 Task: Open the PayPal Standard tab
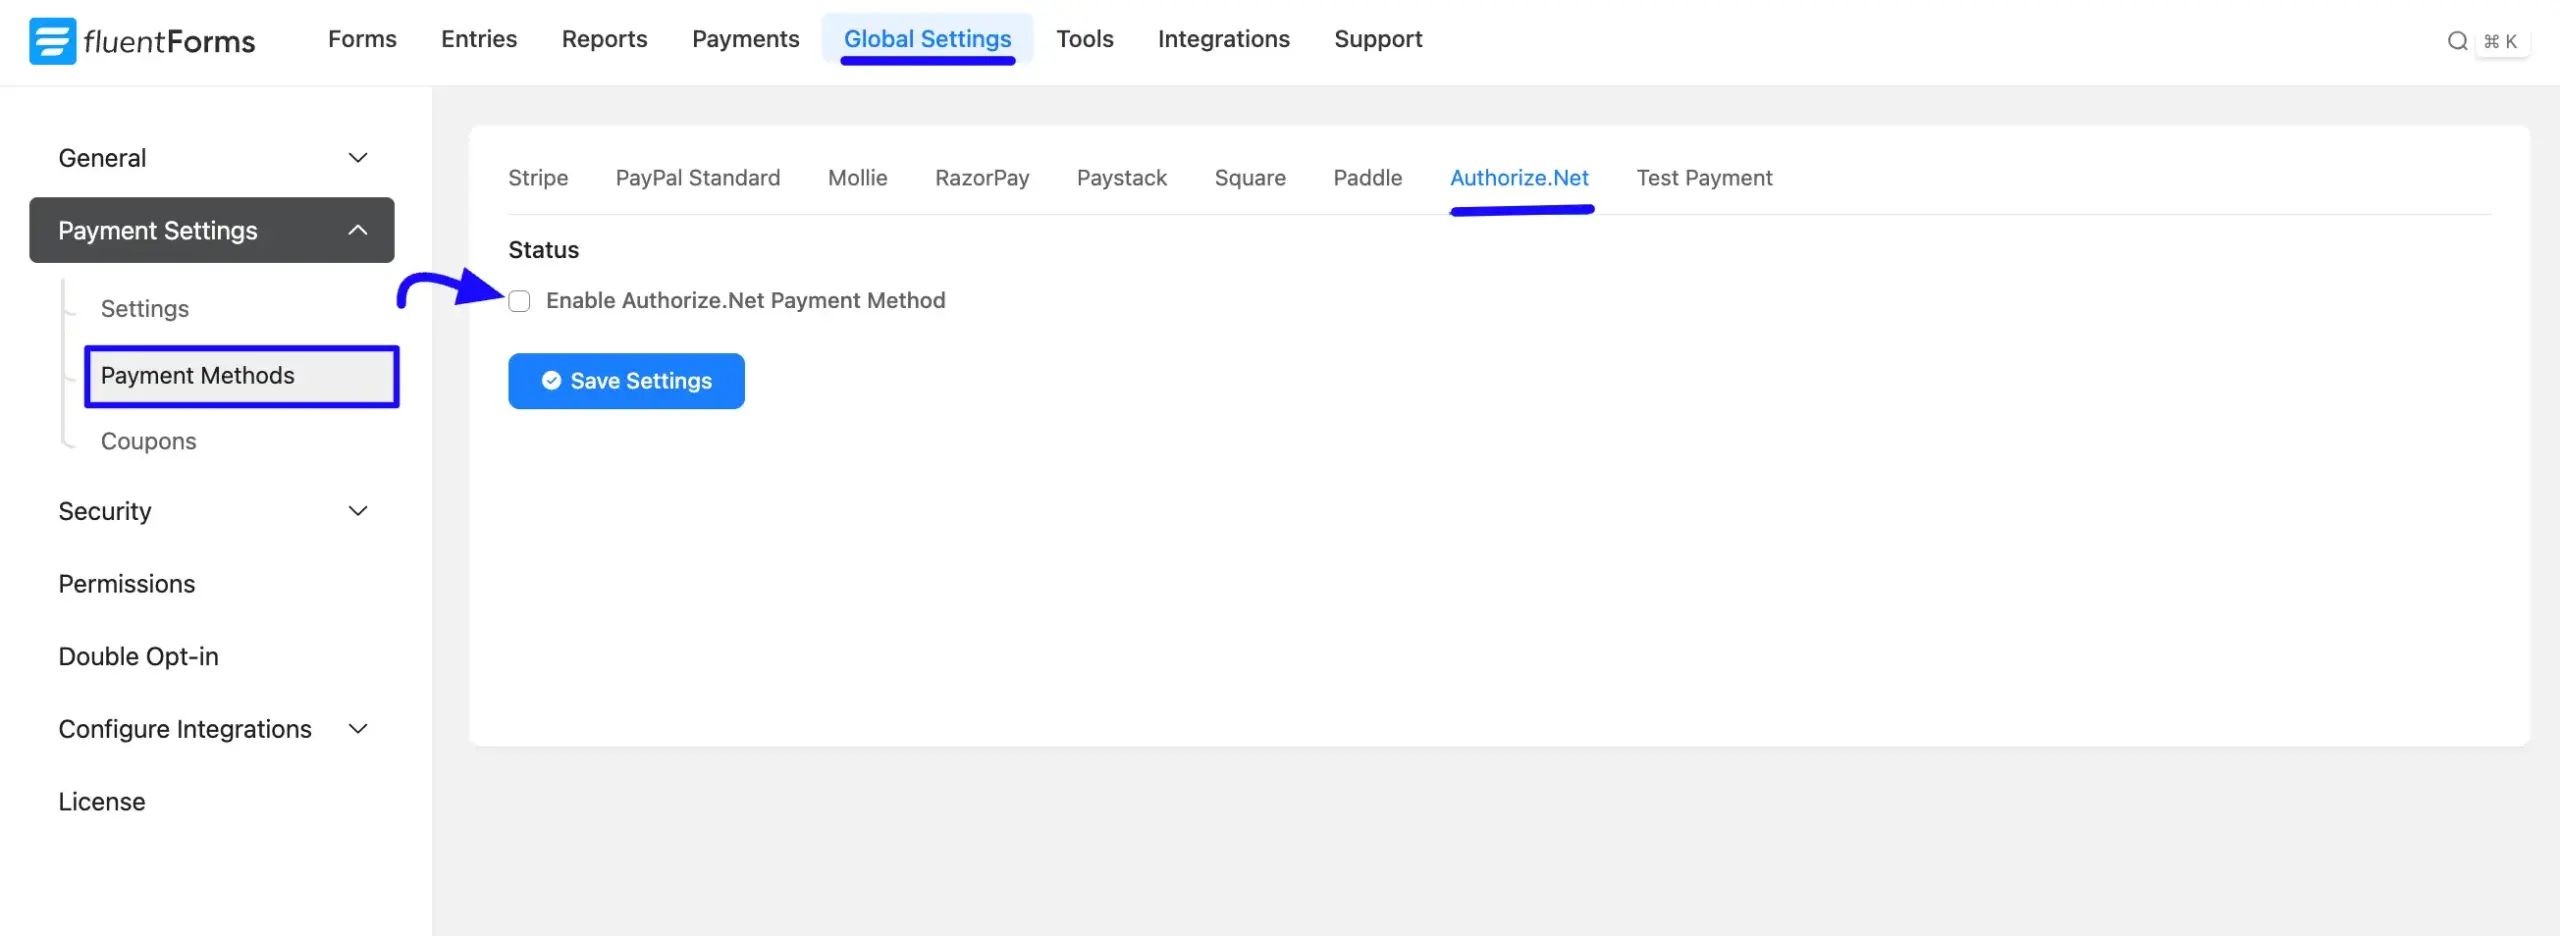(697, 177)
